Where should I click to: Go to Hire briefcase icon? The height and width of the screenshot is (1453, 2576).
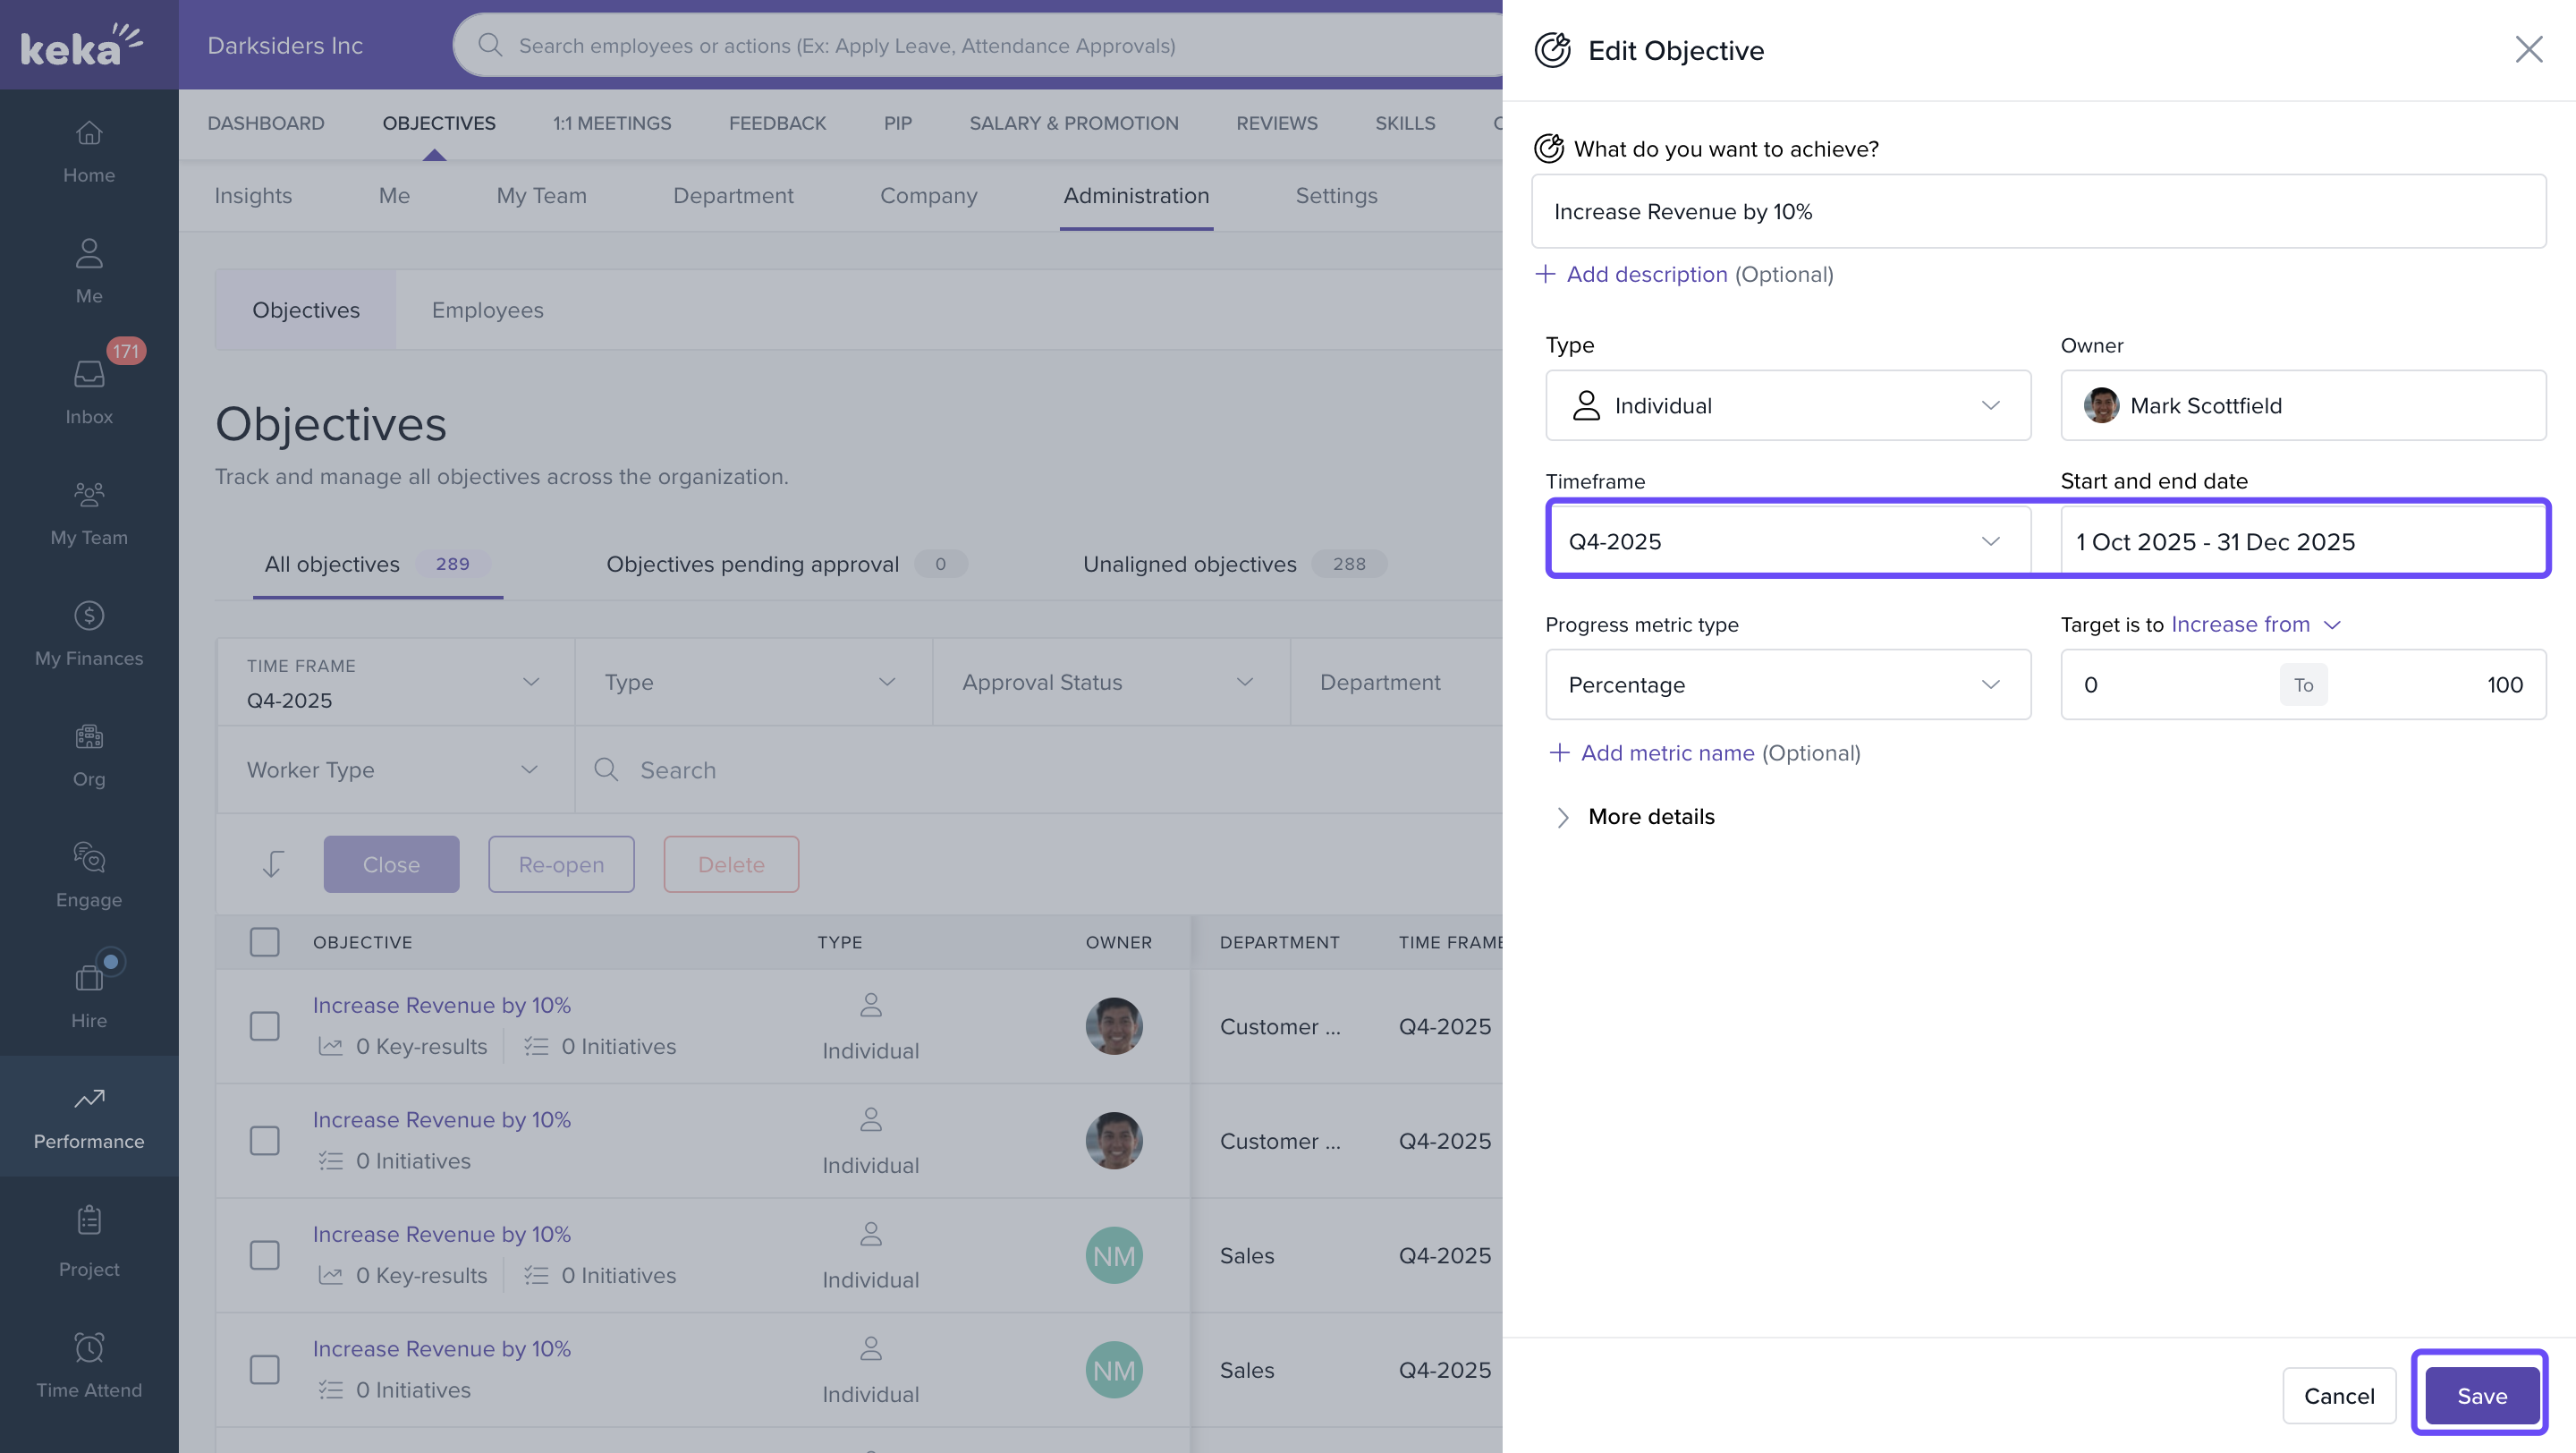(x=89, y=978)
